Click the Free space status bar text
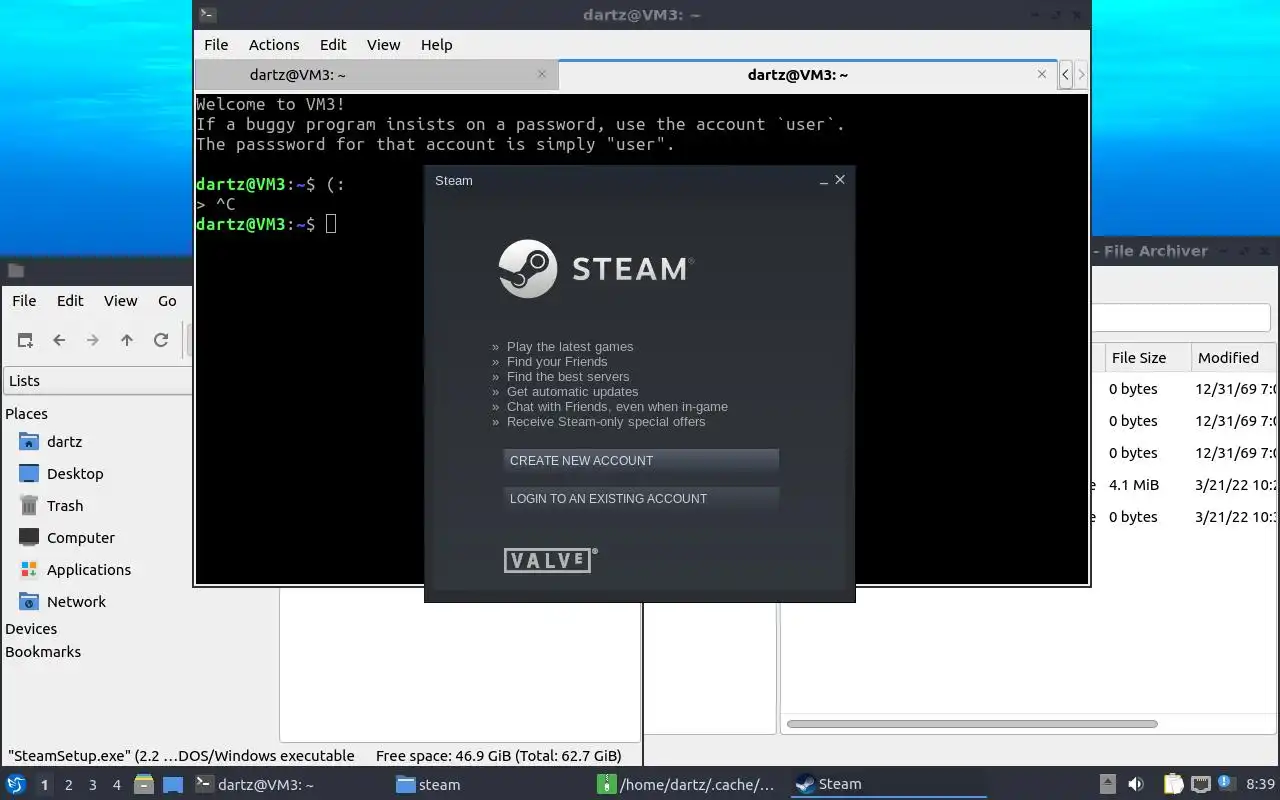 pyautogui.click(x=498, y=756)
